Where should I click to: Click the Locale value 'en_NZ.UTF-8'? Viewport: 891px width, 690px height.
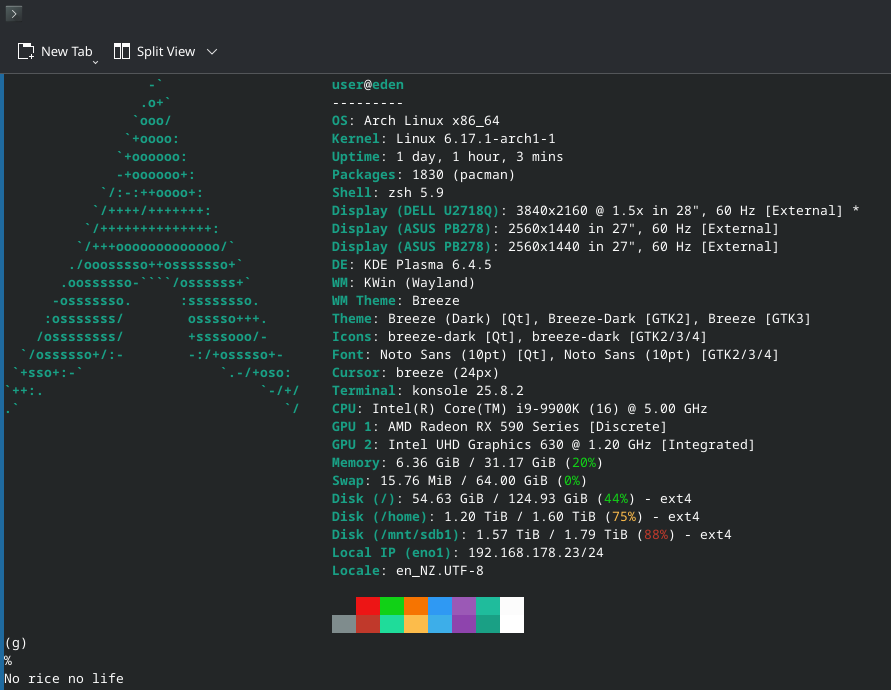439,571
